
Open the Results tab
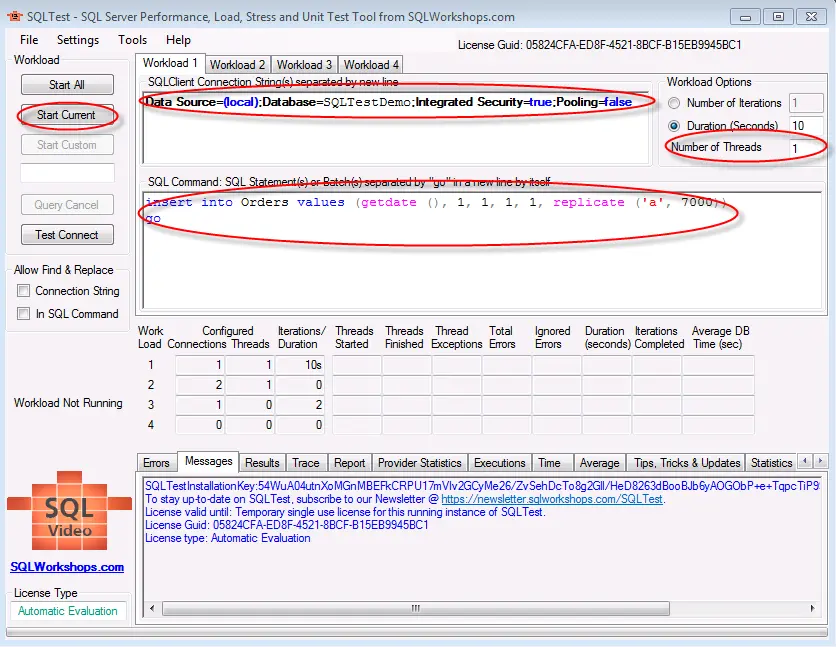[x=262, y=463]
